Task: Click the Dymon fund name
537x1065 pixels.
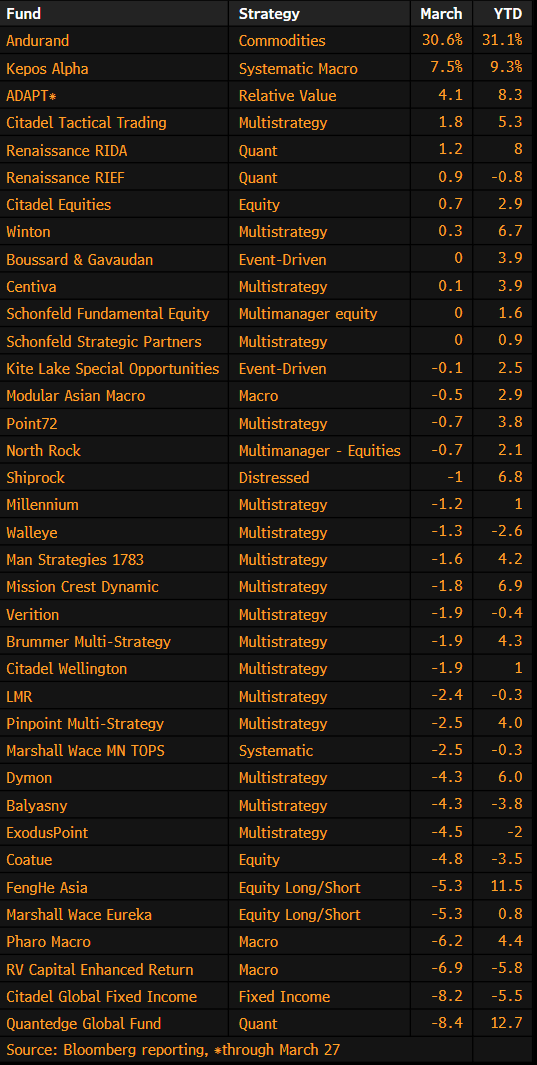Action: tap(29, 778)
